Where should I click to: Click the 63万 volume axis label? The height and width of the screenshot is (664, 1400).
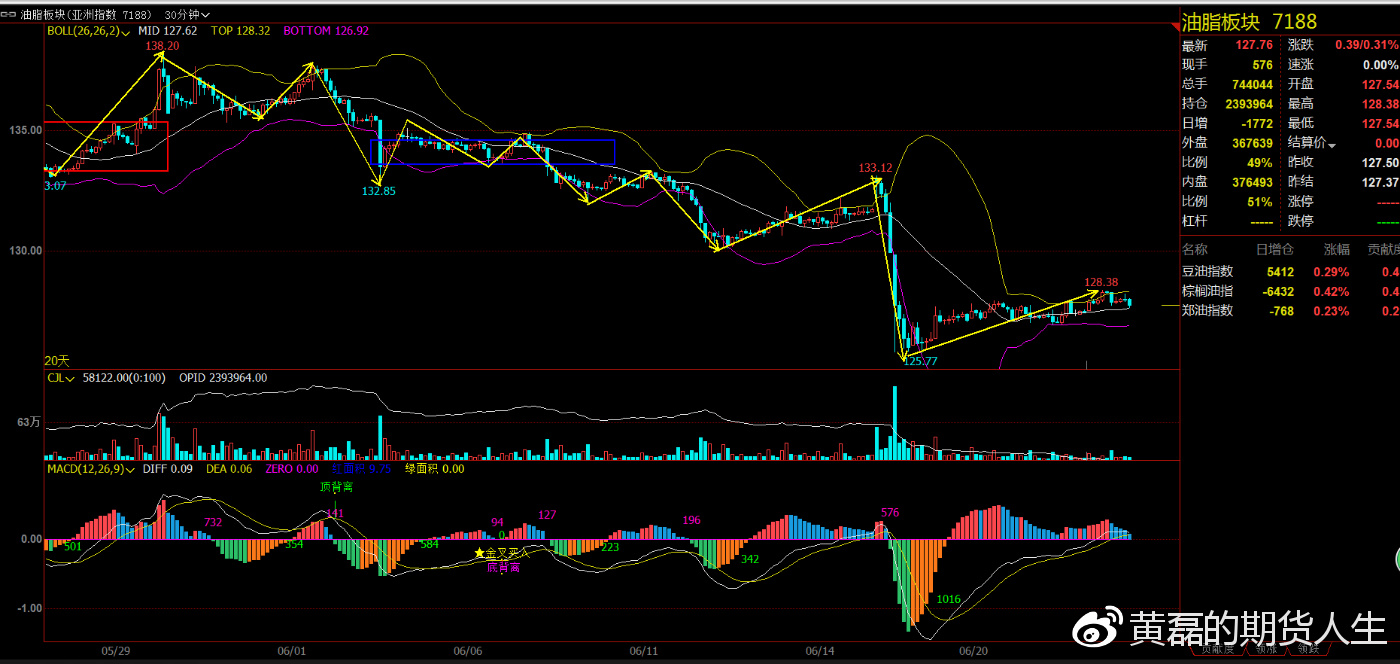tap(28, 422)
